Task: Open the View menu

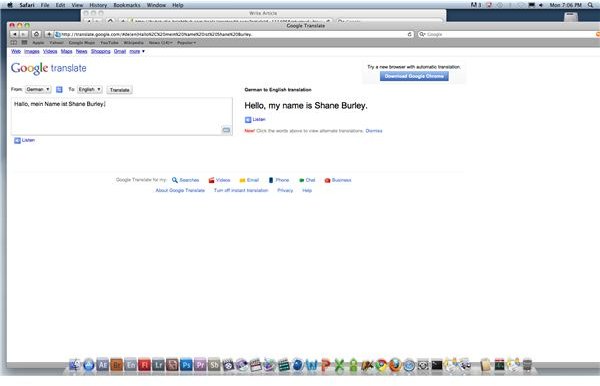Action: point(77,5)
